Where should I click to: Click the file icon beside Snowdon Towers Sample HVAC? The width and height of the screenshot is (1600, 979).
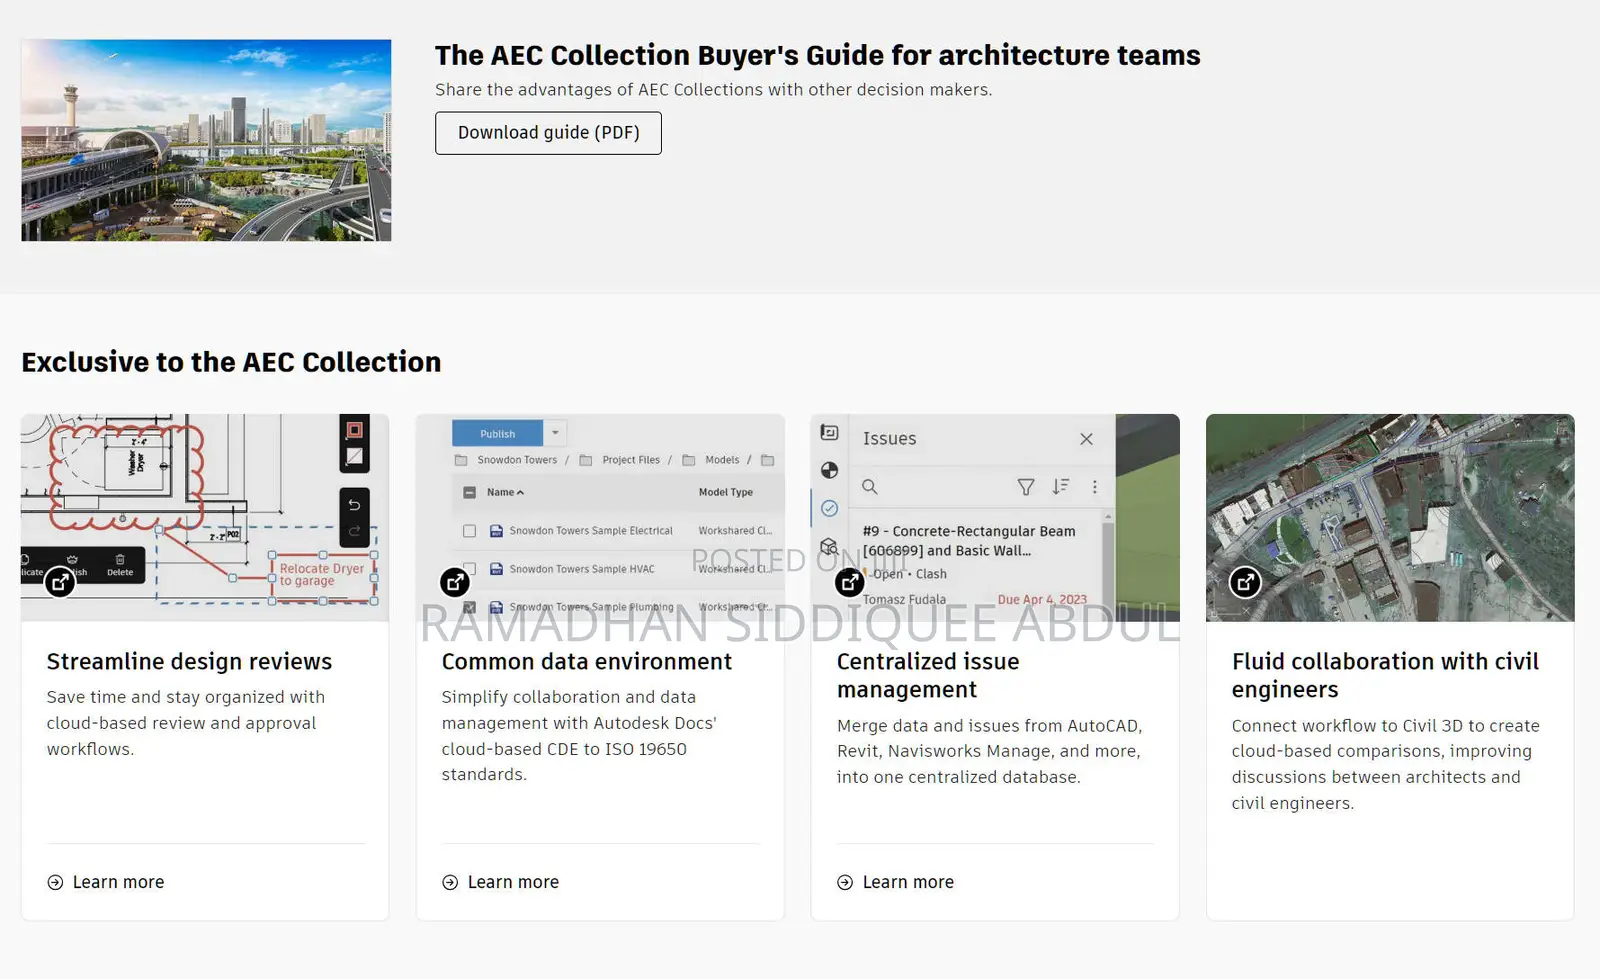496,569
